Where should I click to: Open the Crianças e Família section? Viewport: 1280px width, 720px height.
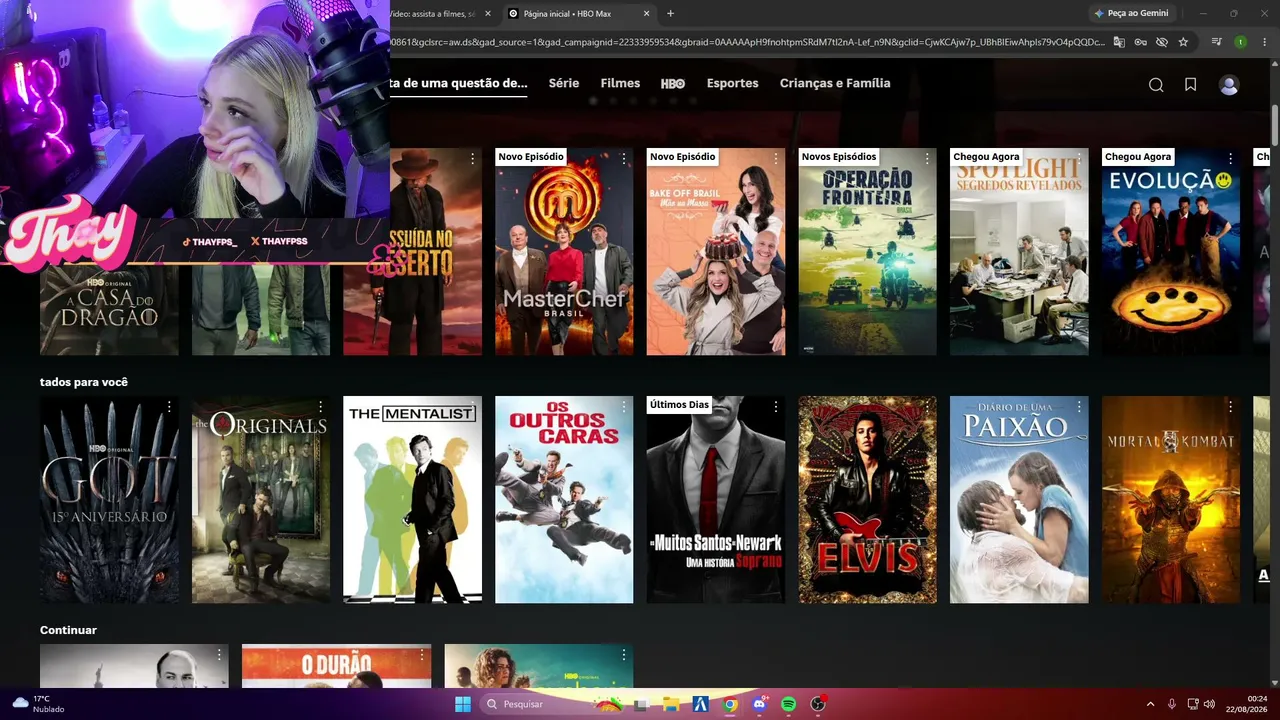(835, 83)
